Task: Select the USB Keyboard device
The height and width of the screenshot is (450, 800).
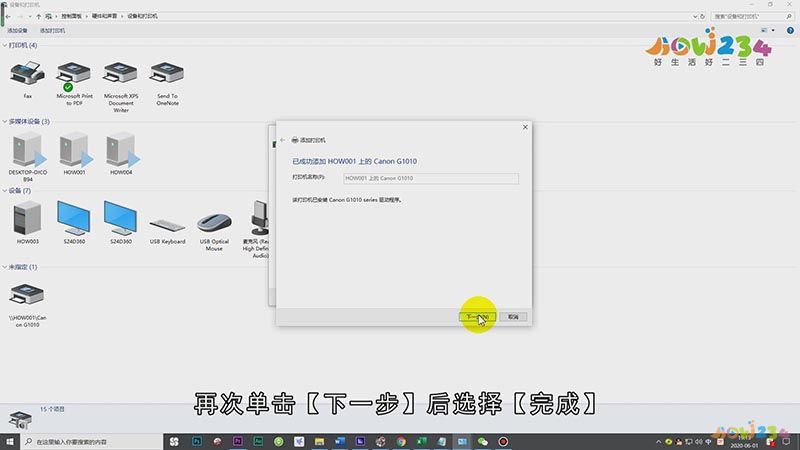Action: (x=167, y=230)
